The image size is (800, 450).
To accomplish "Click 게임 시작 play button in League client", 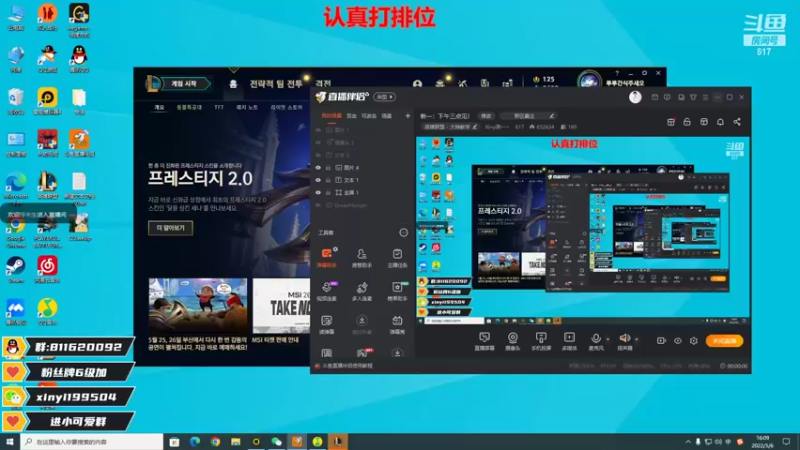I will (x=184, y=84).
